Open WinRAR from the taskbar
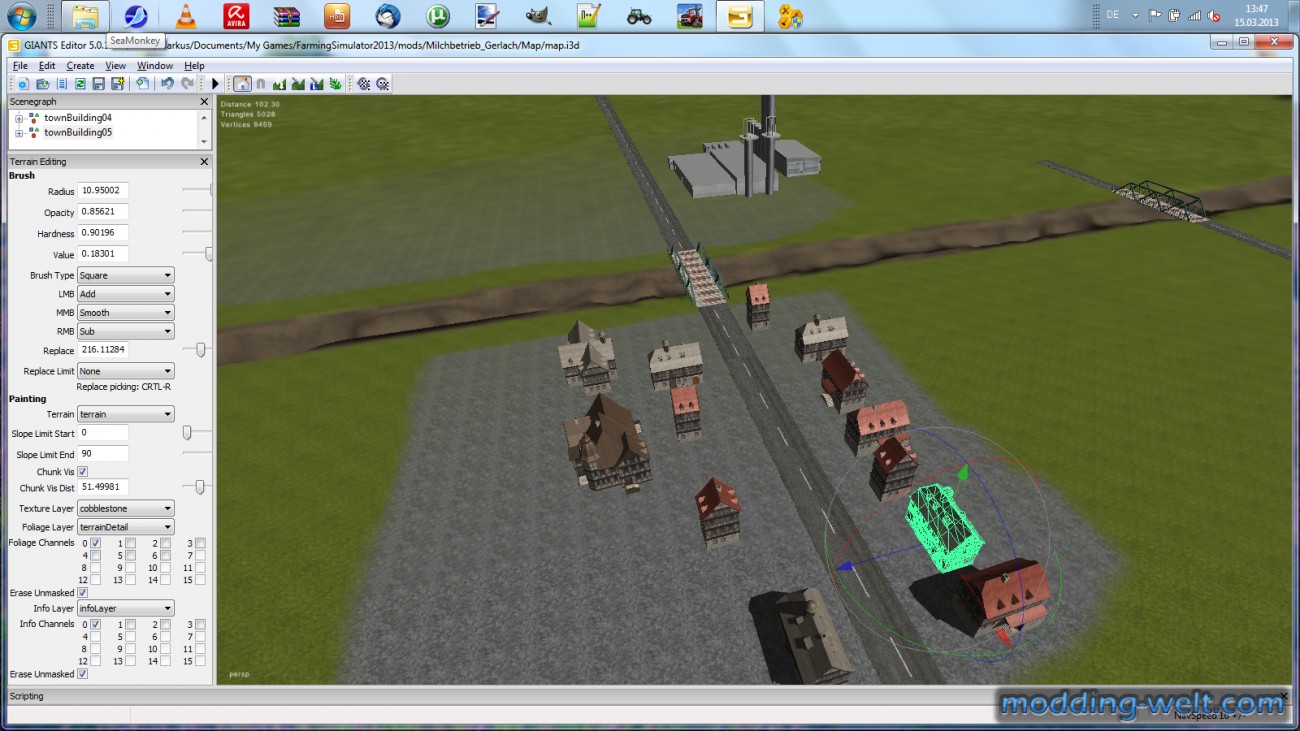 pyautogui.click(x=287, y=16)
